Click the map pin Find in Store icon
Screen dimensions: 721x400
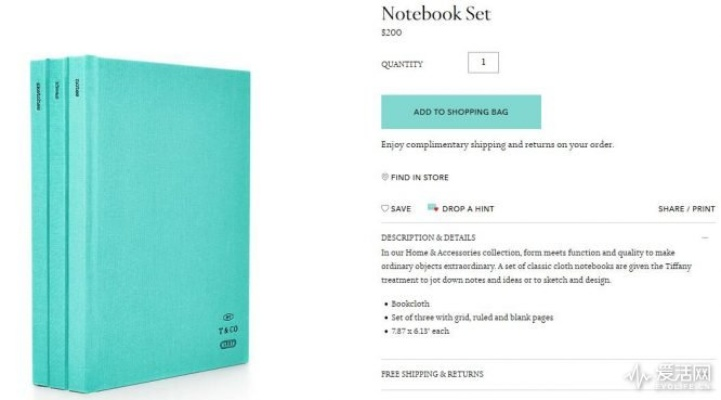[x=385, y=177]
